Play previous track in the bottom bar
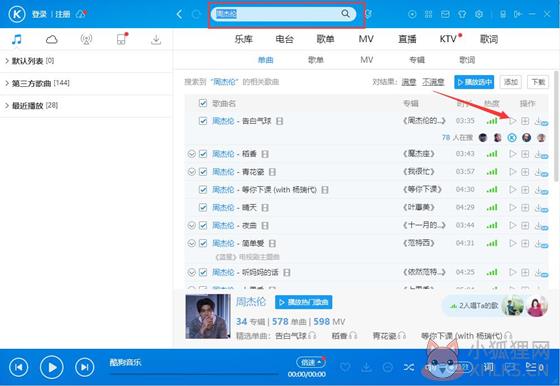This screenshot has height=386, width=560. [x=19, y=367]
